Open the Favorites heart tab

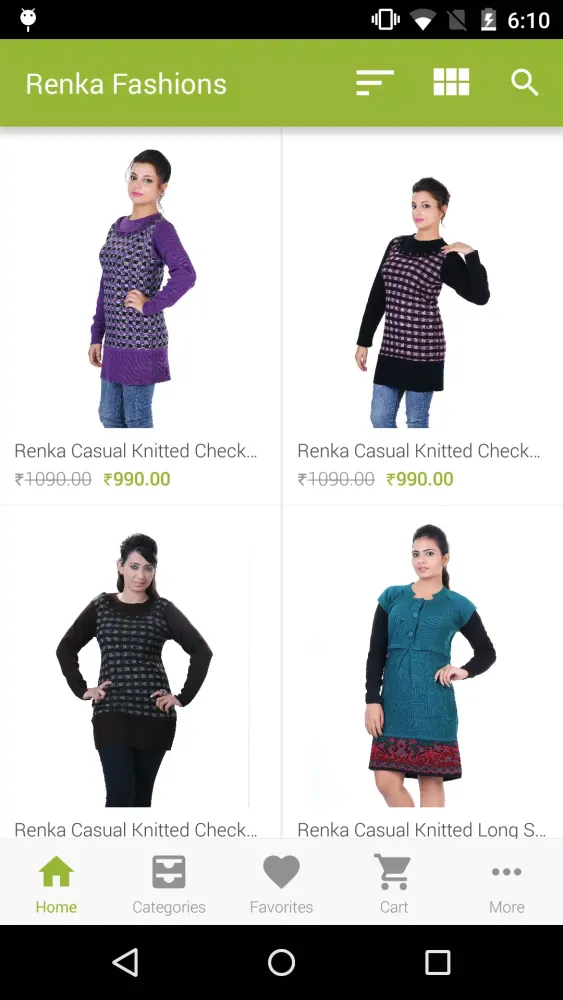tap(281, 884)
